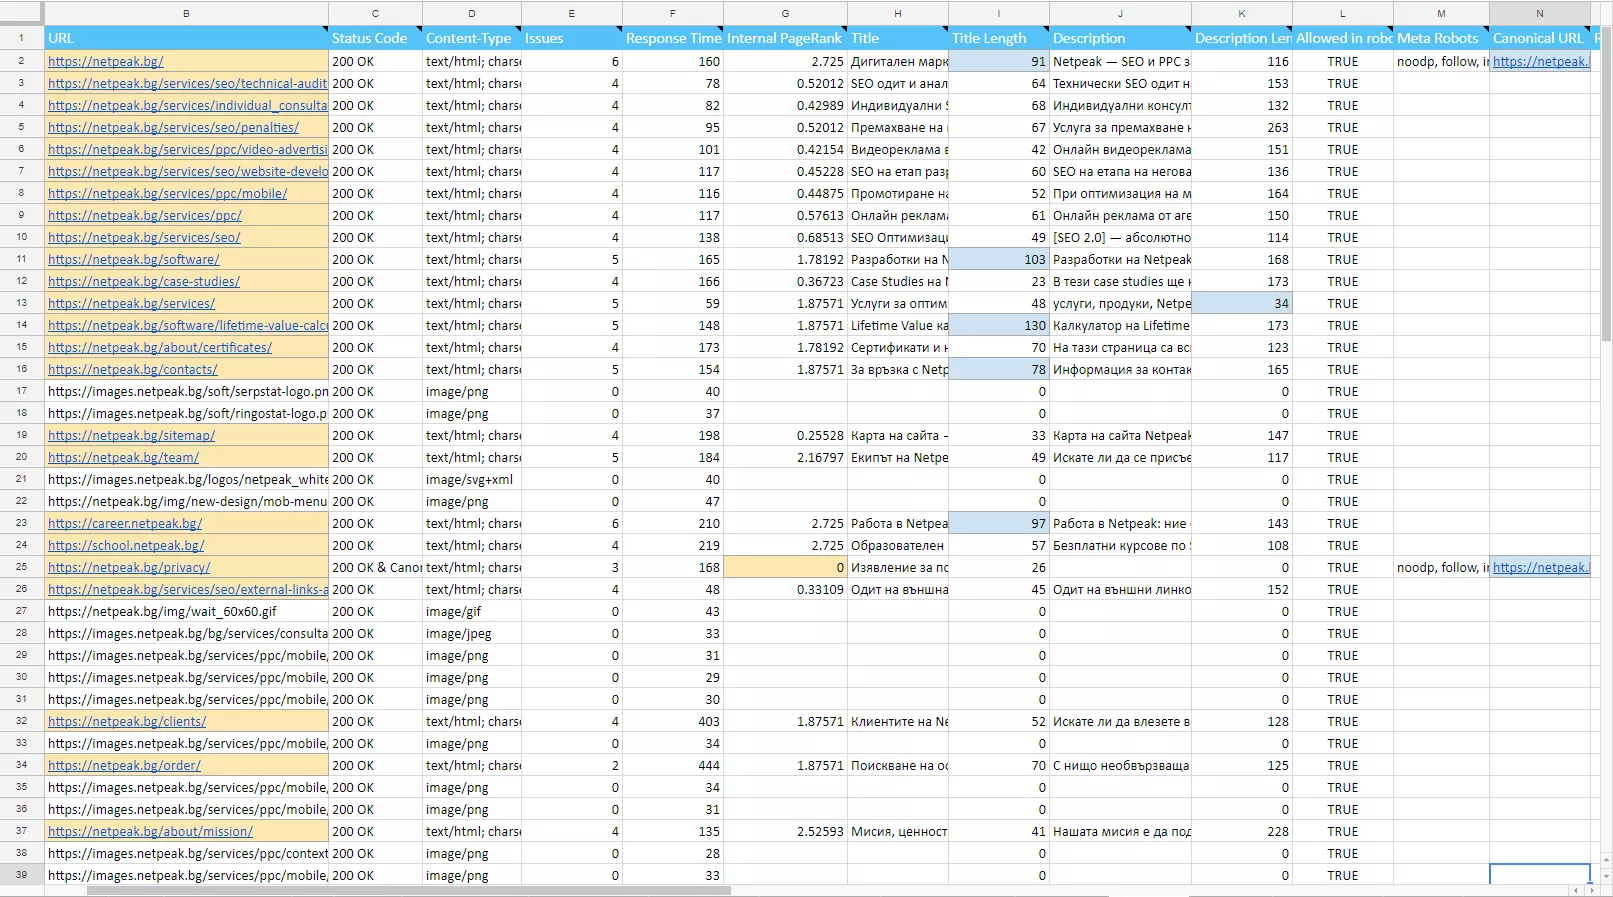Click the horizontal scroll left arrow
Screen dimensions: 1613x897
tap(1576, 890)
